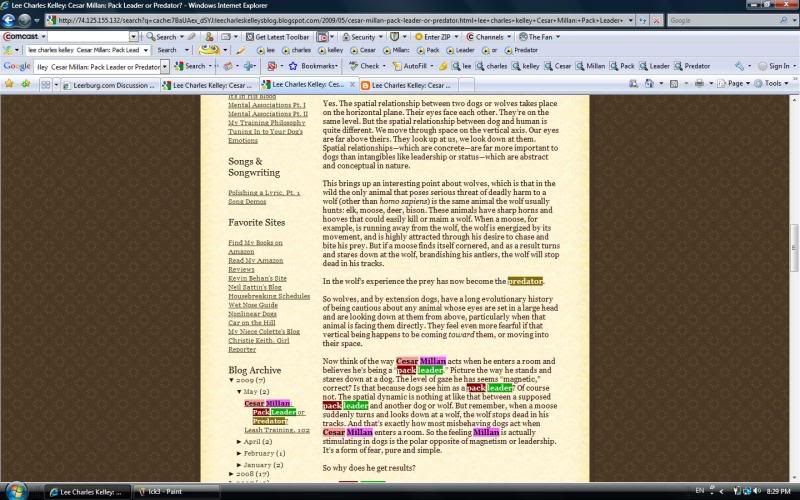
Task: Click the Check spelling button on Google toolbar
Action: [x=364, y=66]
